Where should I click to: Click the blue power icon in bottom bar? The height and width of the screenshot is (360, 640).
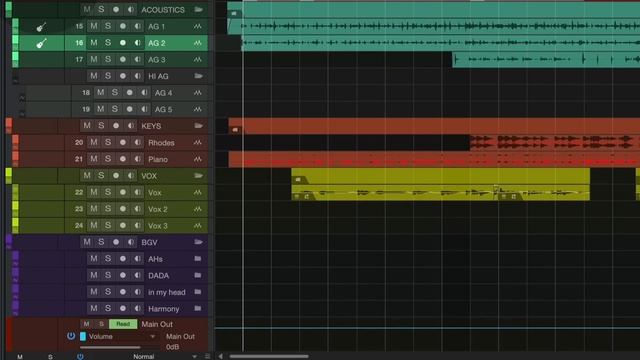(x=80, y=356)
